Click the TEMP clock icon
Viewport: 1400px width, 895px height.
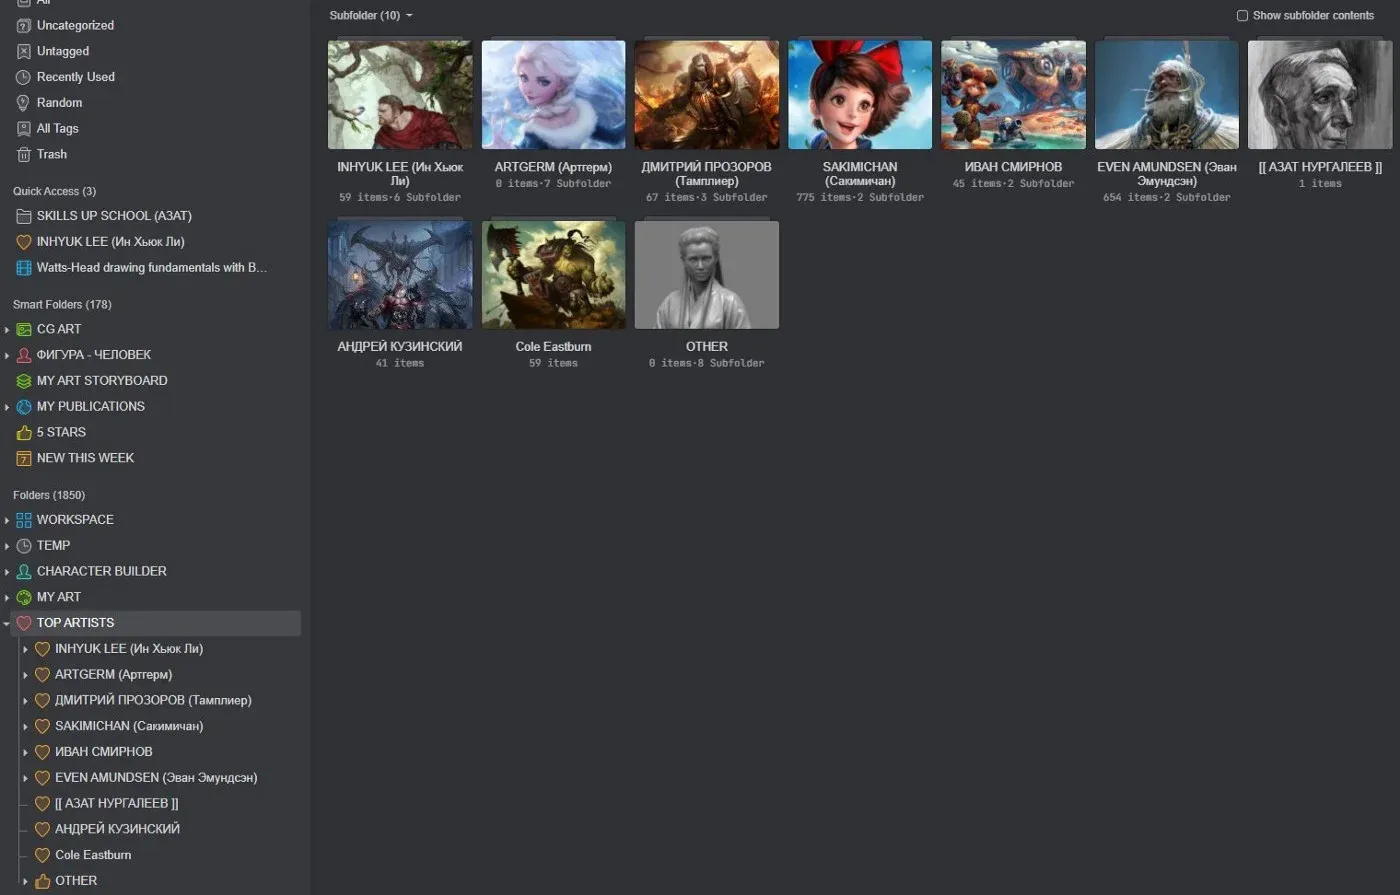[x=24, y=546]
